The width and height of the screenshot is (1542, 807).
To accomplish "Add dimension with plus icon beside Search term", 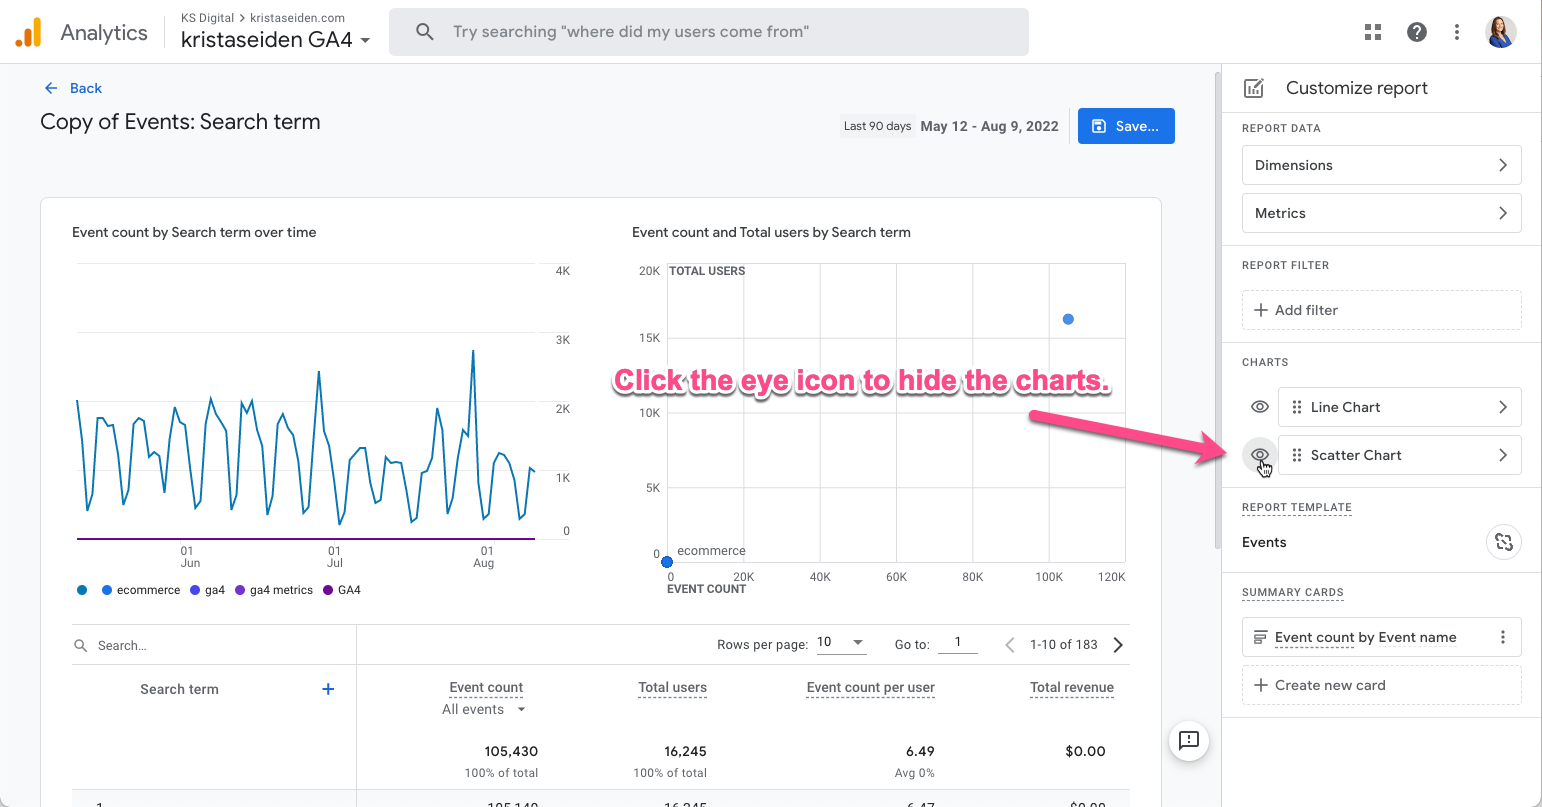I will click(328, 689).
